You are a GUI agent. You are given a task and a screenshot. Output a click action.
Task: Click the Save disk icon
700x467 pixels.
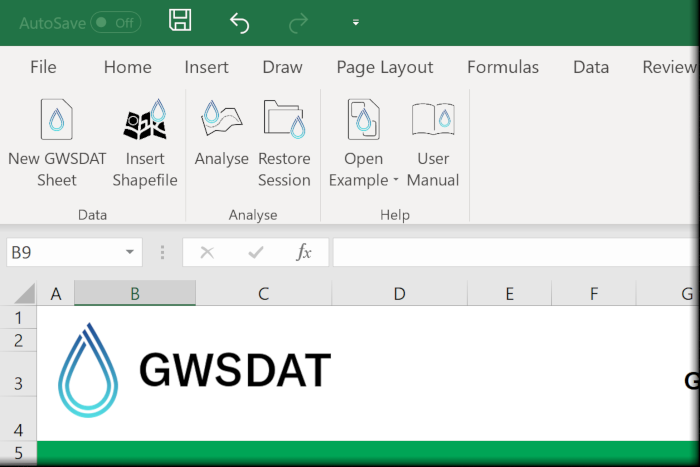click(x=180, y=21)
